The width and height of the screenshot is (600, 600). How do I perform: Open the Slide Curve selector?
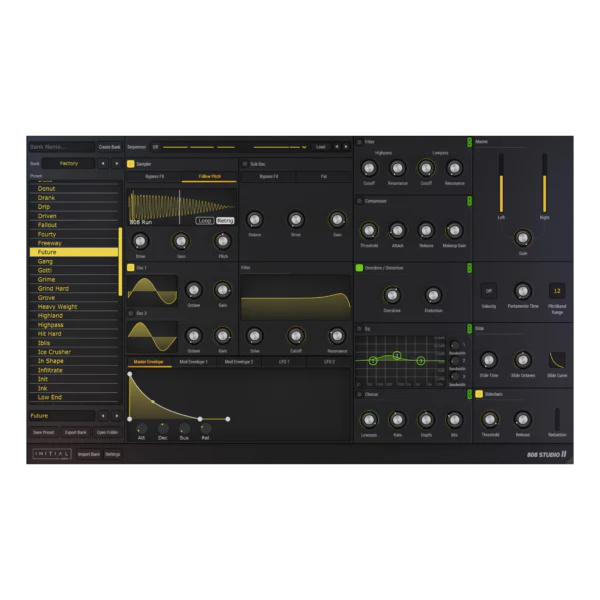click(x=557, y=360)
